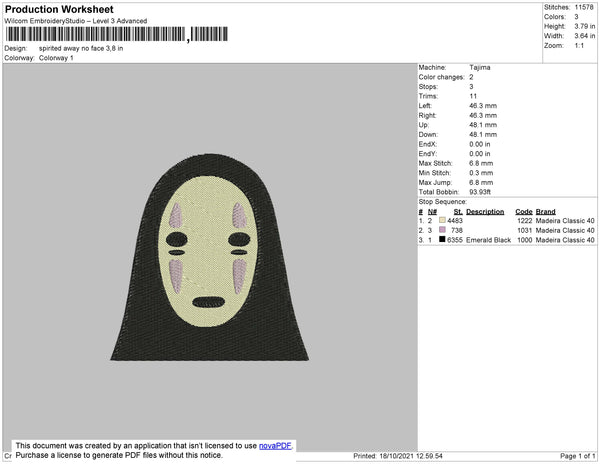
Task: Select the pink thread color swatch
Action: [442, 230]
